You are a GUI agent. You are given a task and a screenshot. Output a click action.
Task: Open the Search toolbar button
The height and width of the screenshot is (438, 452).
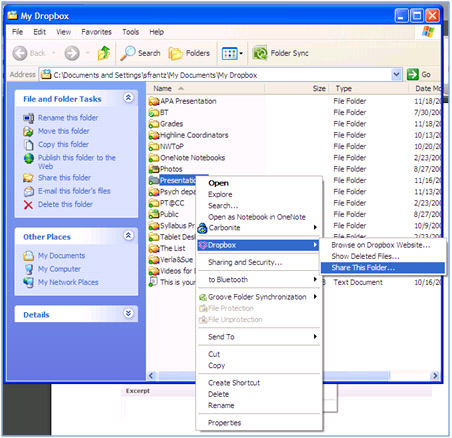[140, 53]
